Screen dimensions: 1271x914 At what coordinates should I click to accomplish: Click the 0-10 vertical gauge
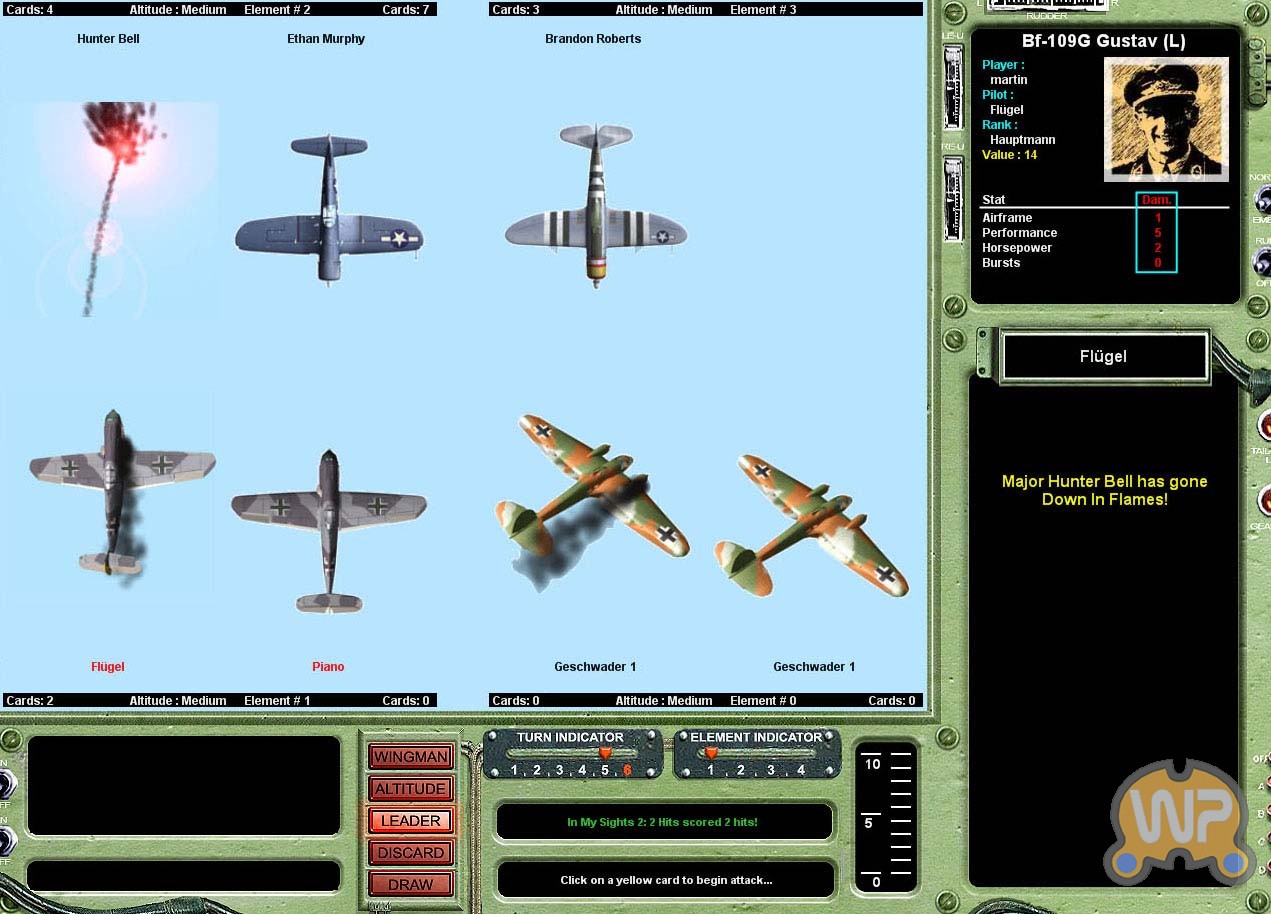coord(886,820)
